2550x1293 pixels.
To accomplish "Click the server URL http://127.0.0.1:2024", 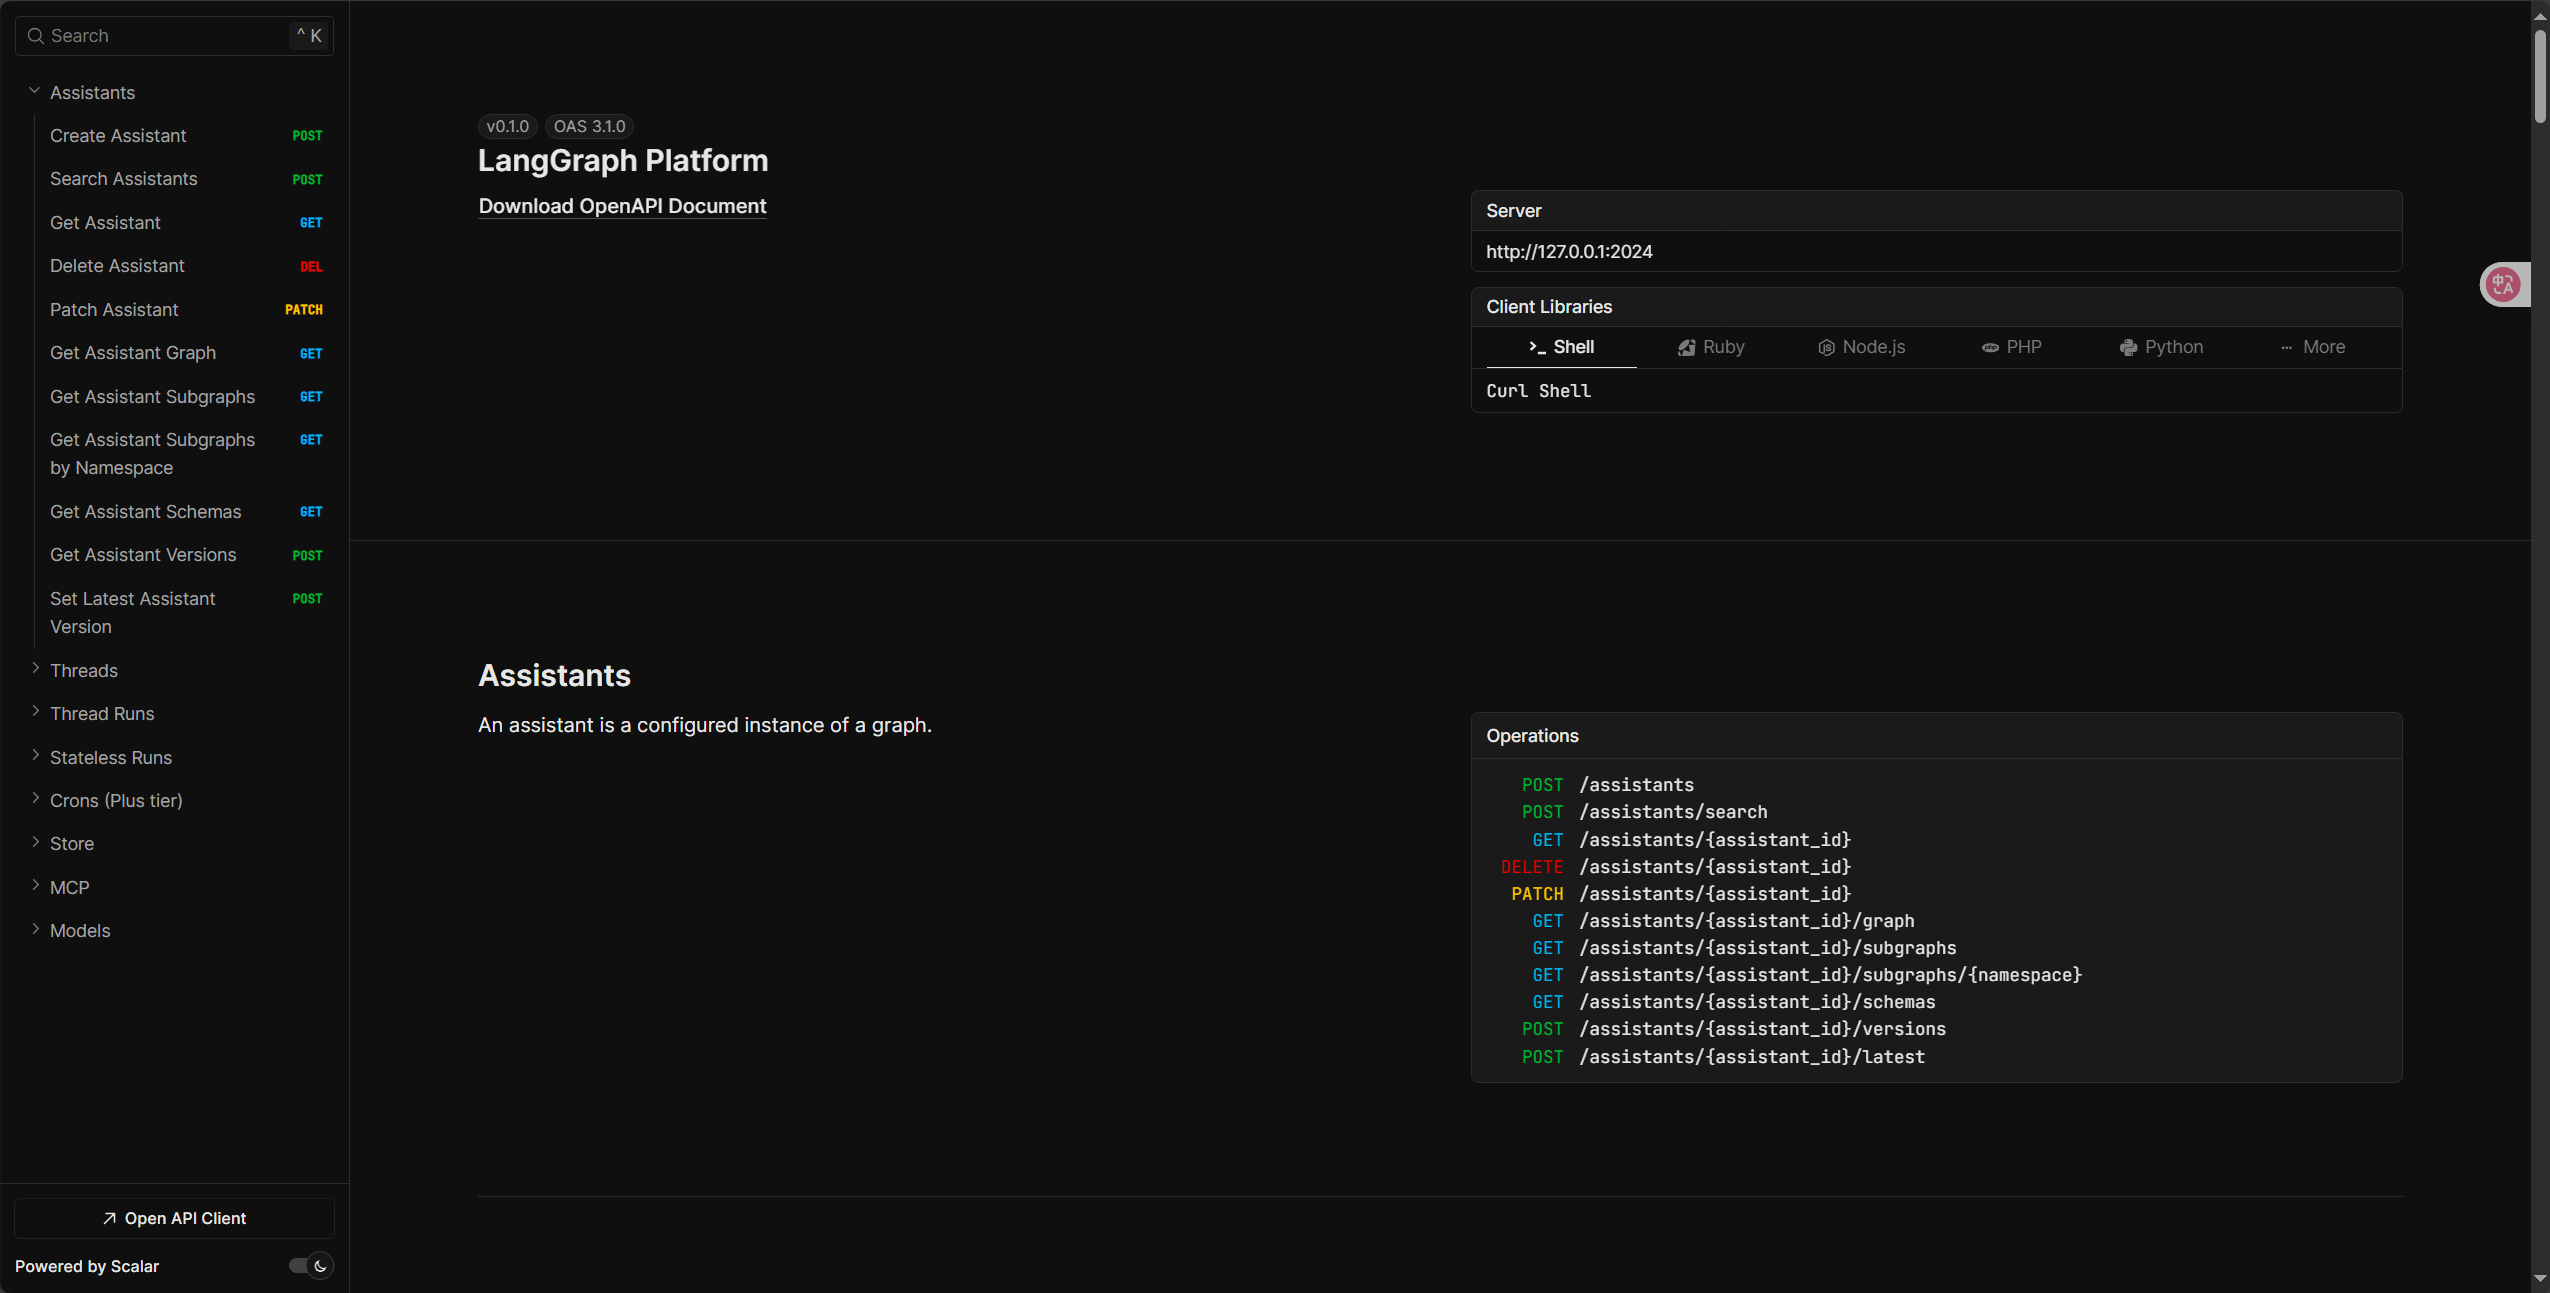I will coord(1568,252).
